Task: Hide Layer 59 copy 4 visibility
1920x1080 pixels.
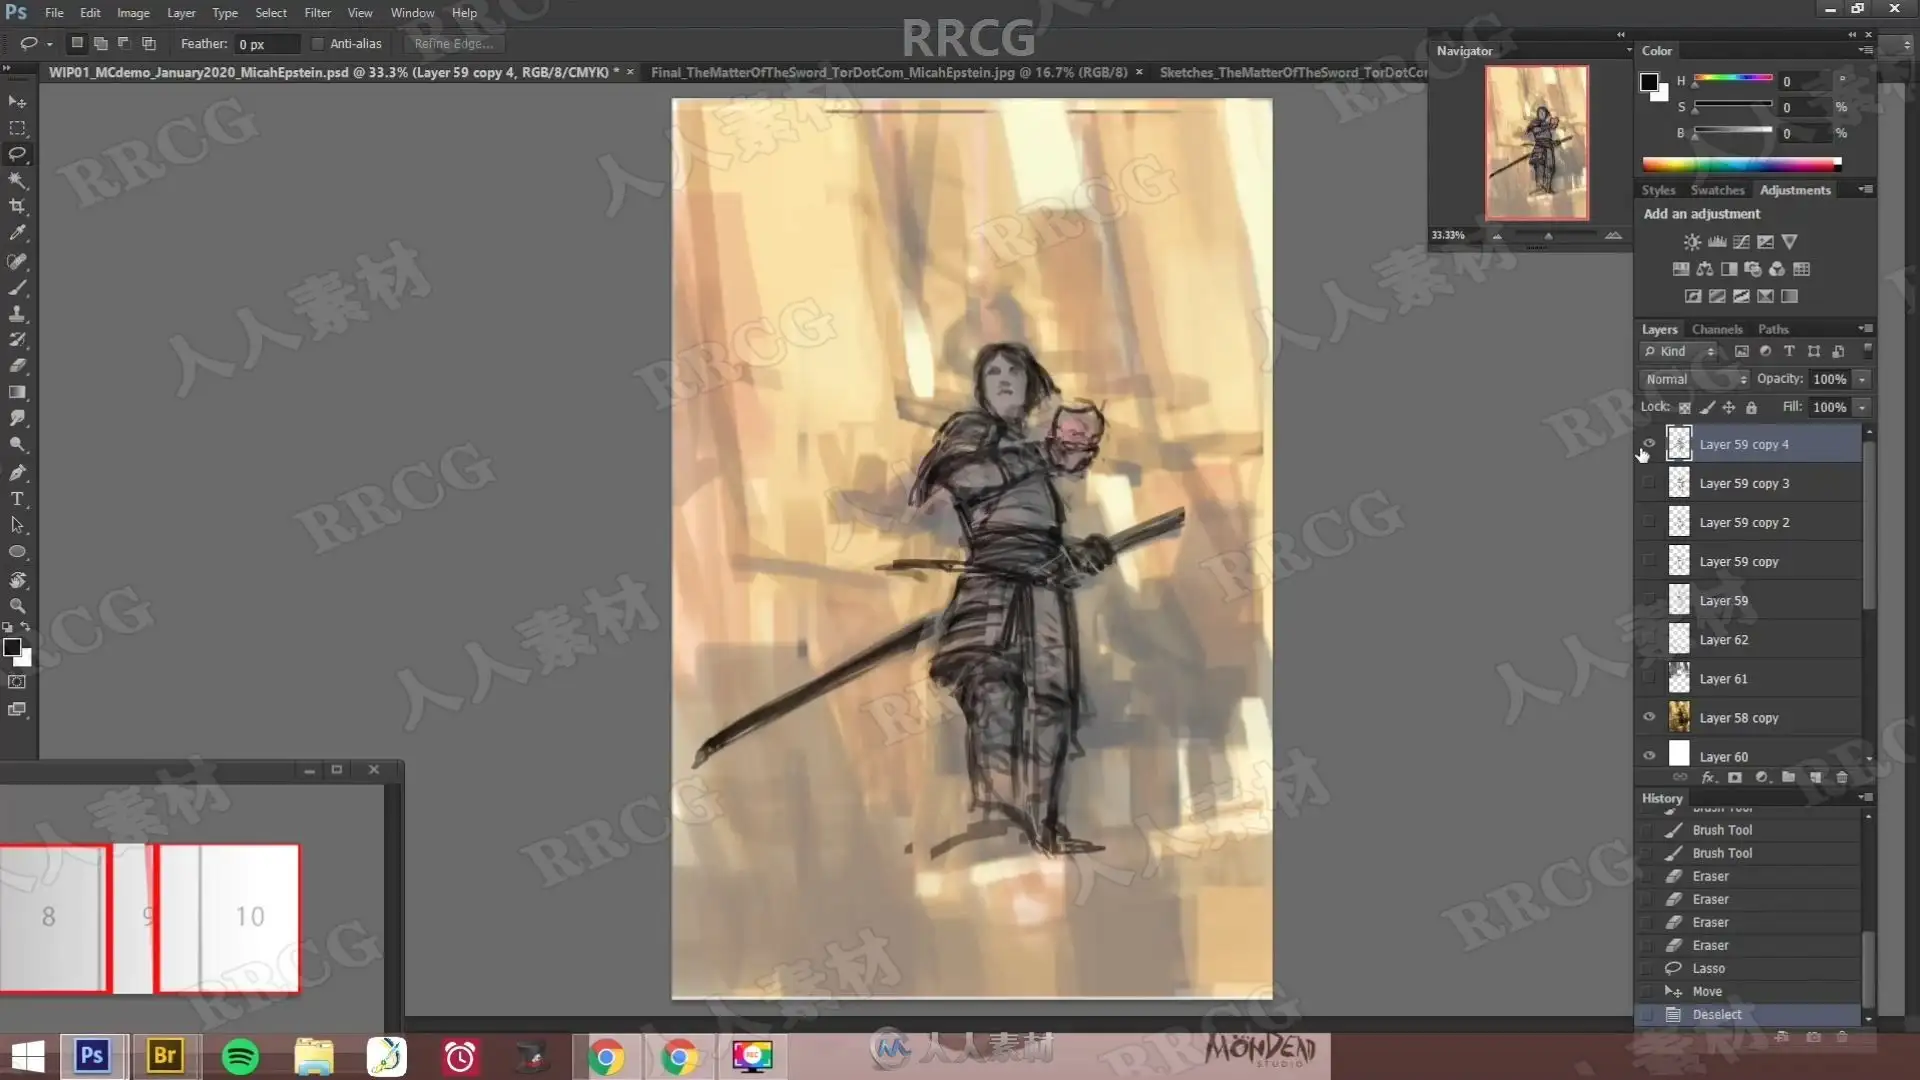Action: point(1649,444)
